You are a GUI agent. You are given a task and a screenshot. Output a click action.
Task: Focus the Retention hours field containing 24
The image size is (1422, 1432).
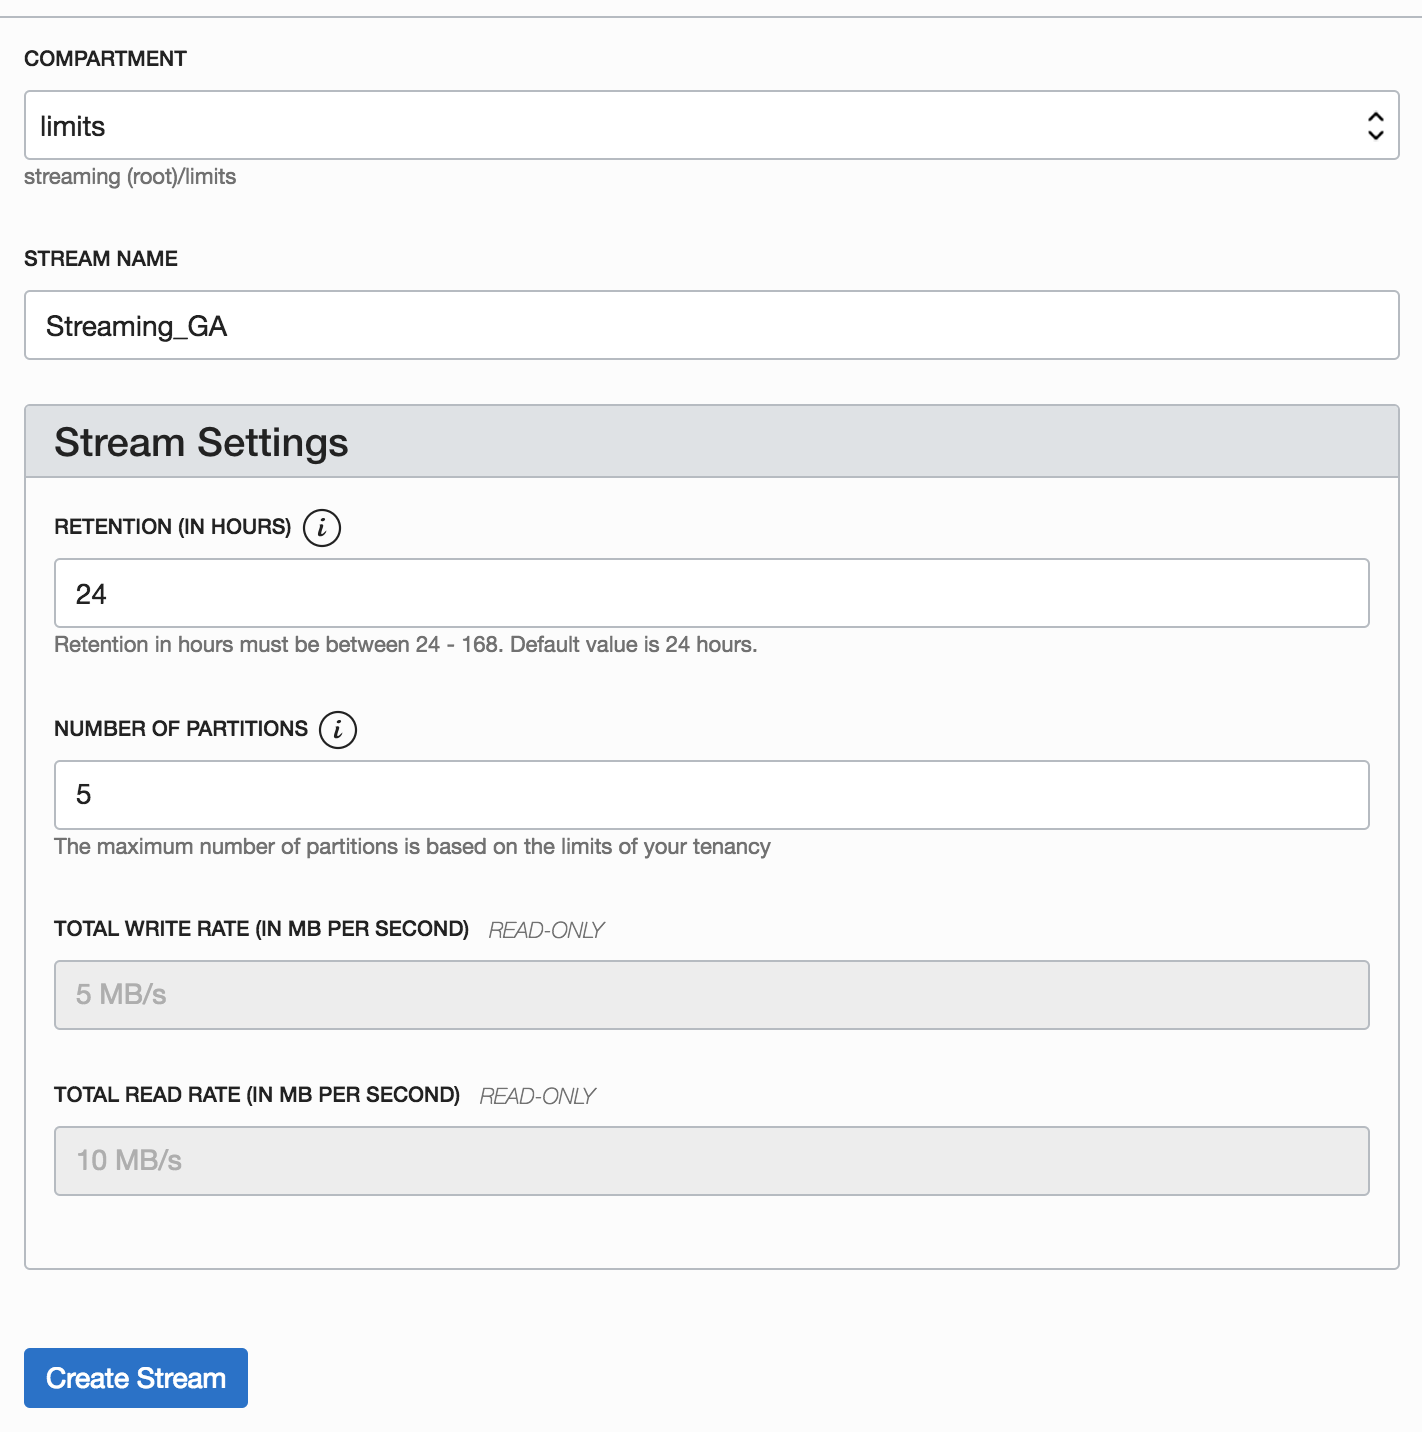pos(711,594)
